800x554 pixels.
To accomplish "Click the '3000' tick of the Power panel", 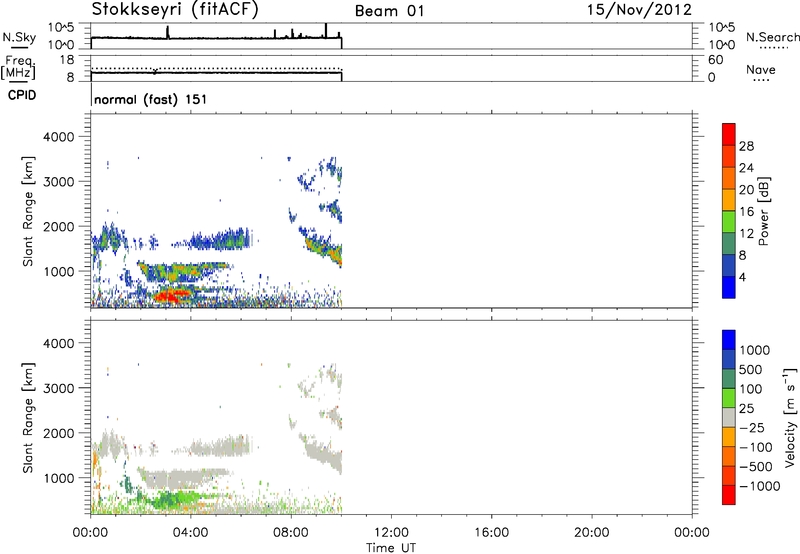I will coord(59,182).
